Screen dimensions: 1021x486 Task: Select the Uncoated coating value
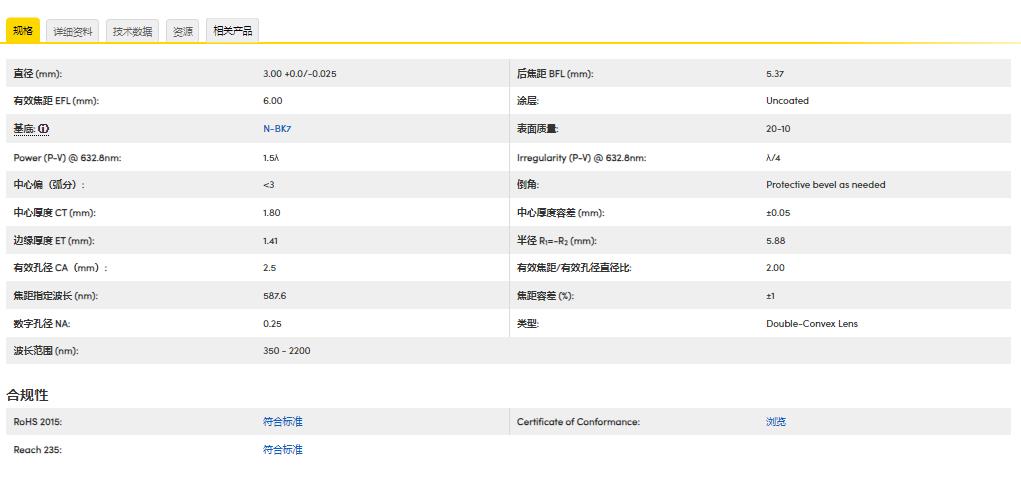click(787, 101)
